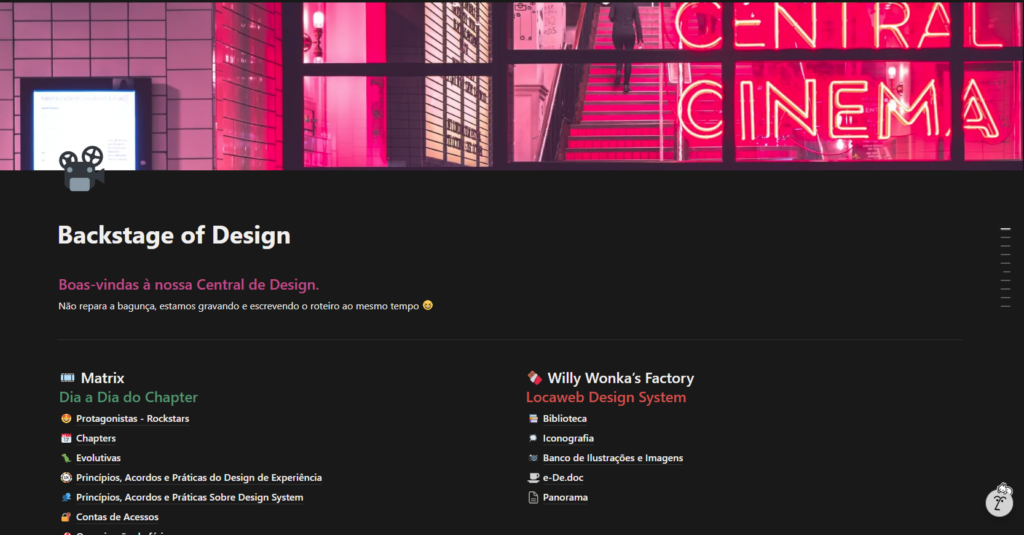1024x535 pixels.
Task: Click the document icon beside Panorama
Action: (533, 497)
